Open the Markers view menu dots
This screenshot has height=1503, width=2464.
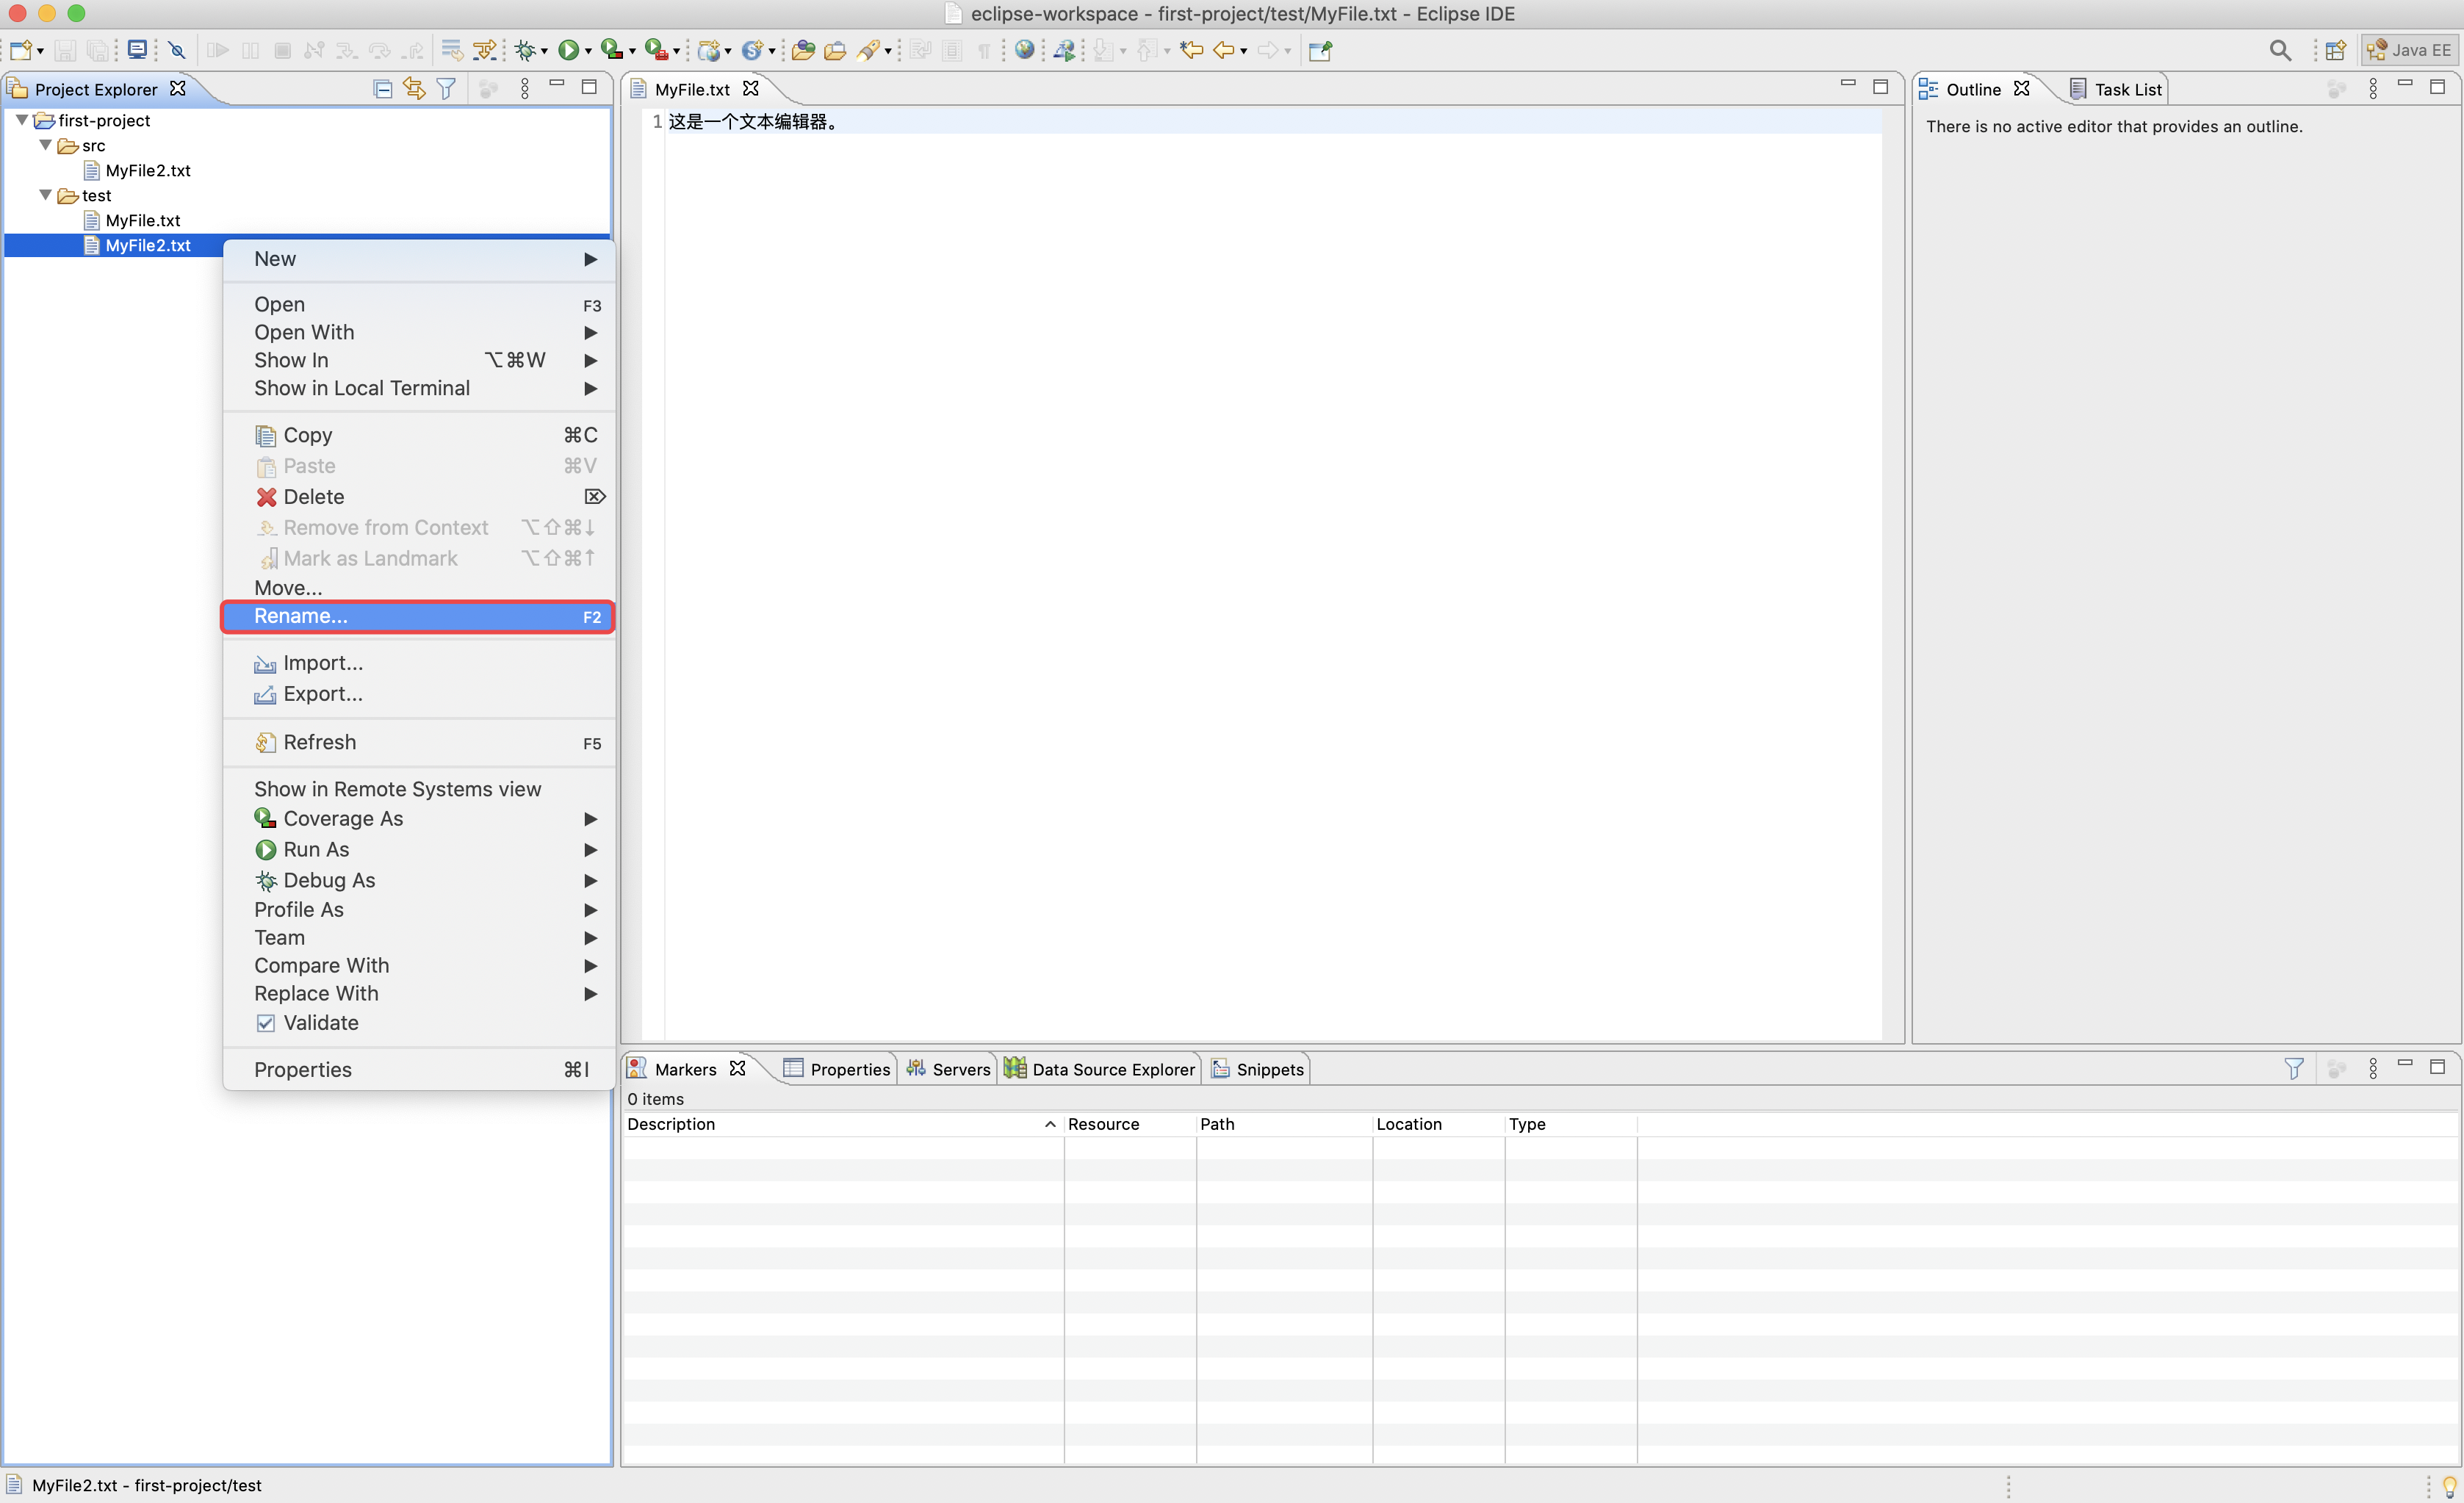click(2373, 1069)
